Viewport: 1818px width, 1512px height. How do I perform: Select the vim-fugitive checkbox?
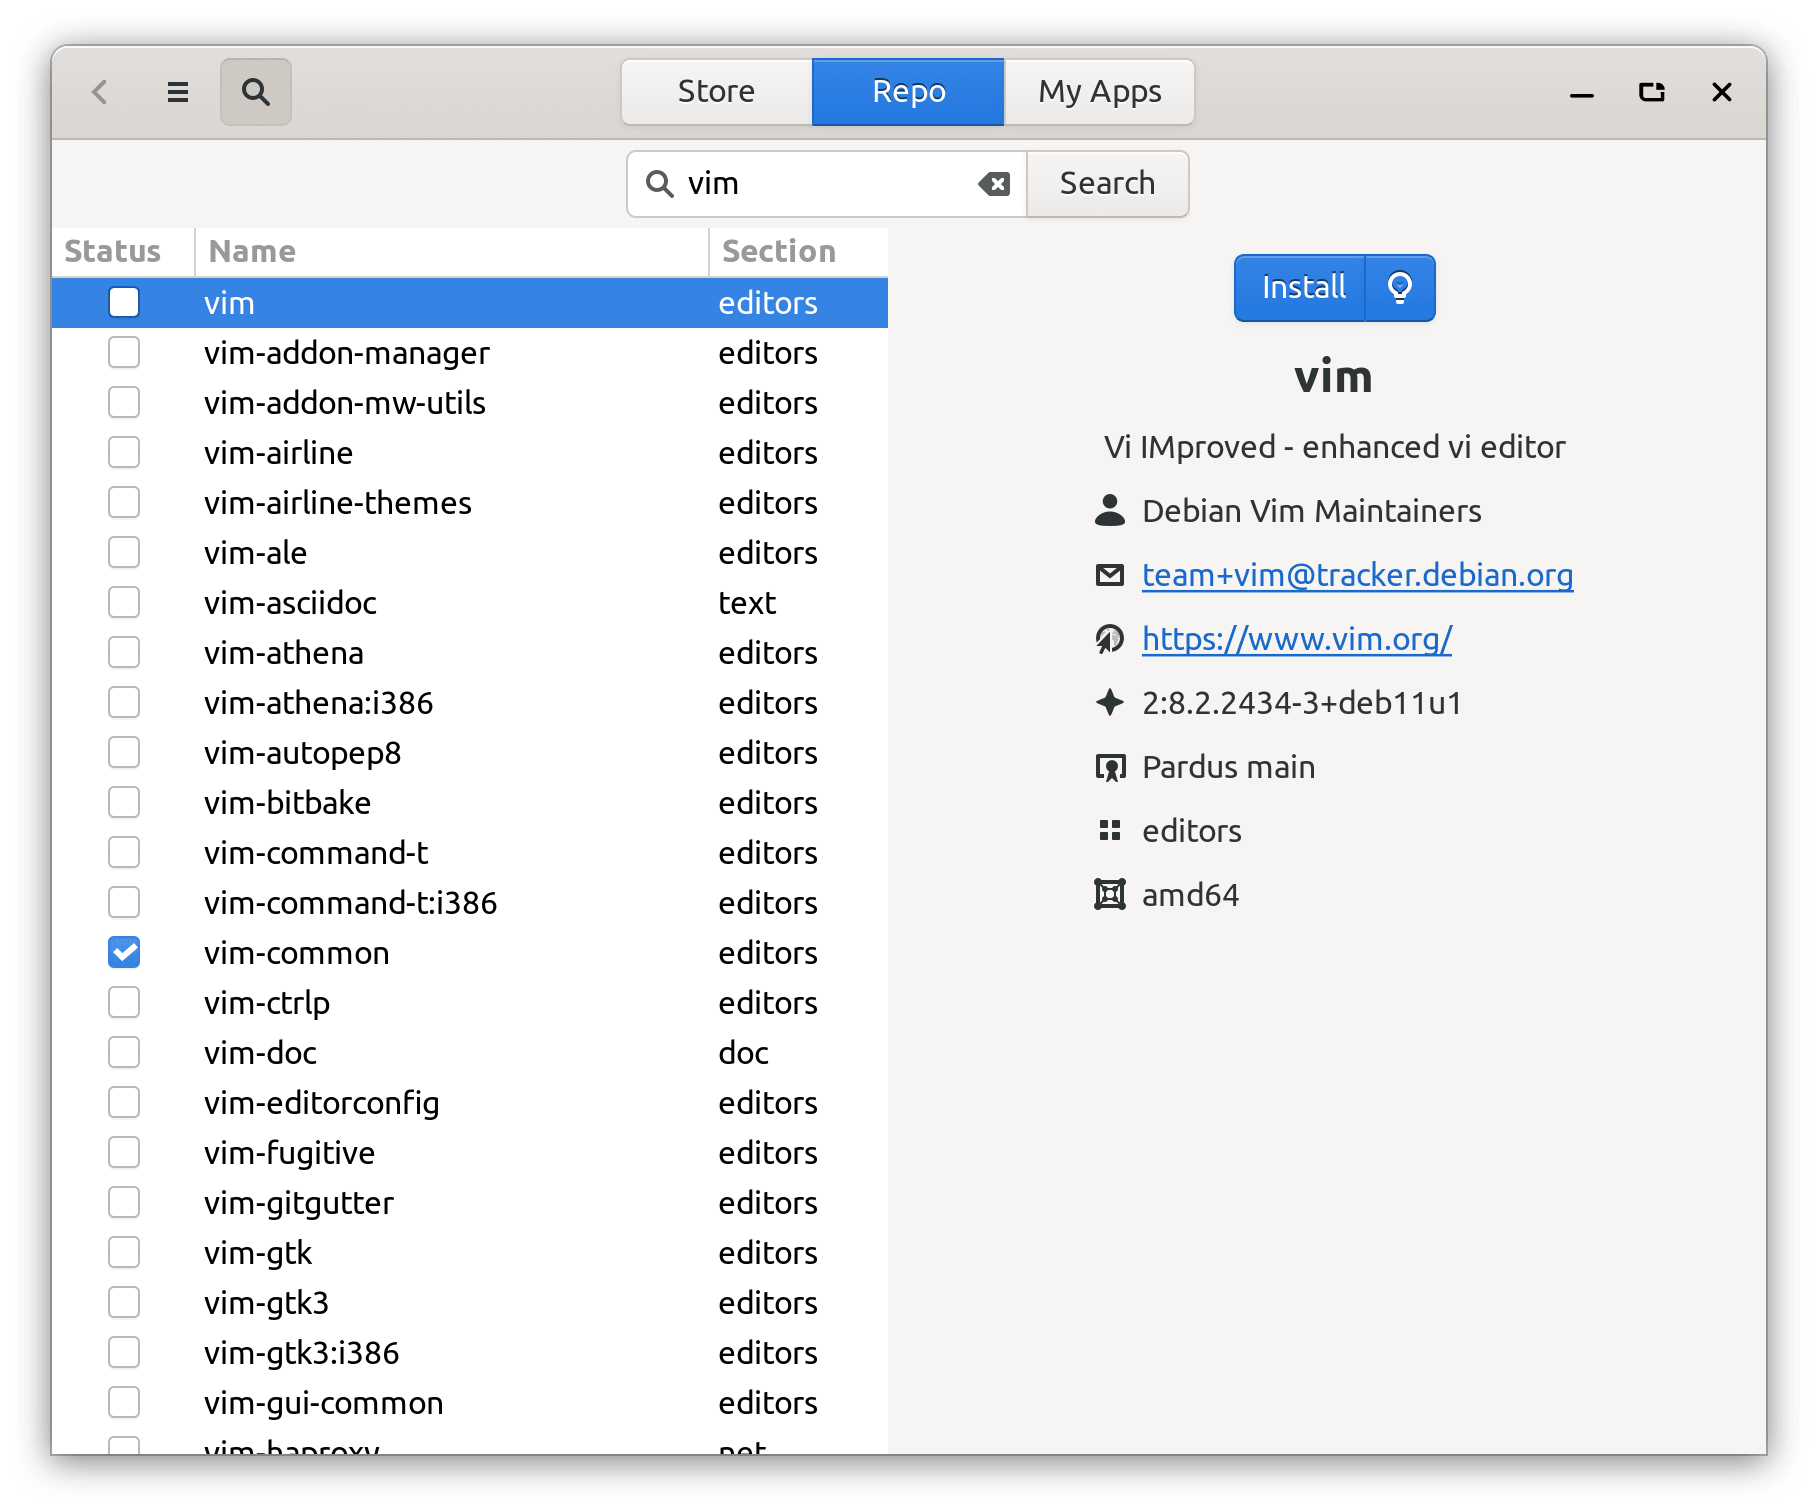(x=124, y=1152)
